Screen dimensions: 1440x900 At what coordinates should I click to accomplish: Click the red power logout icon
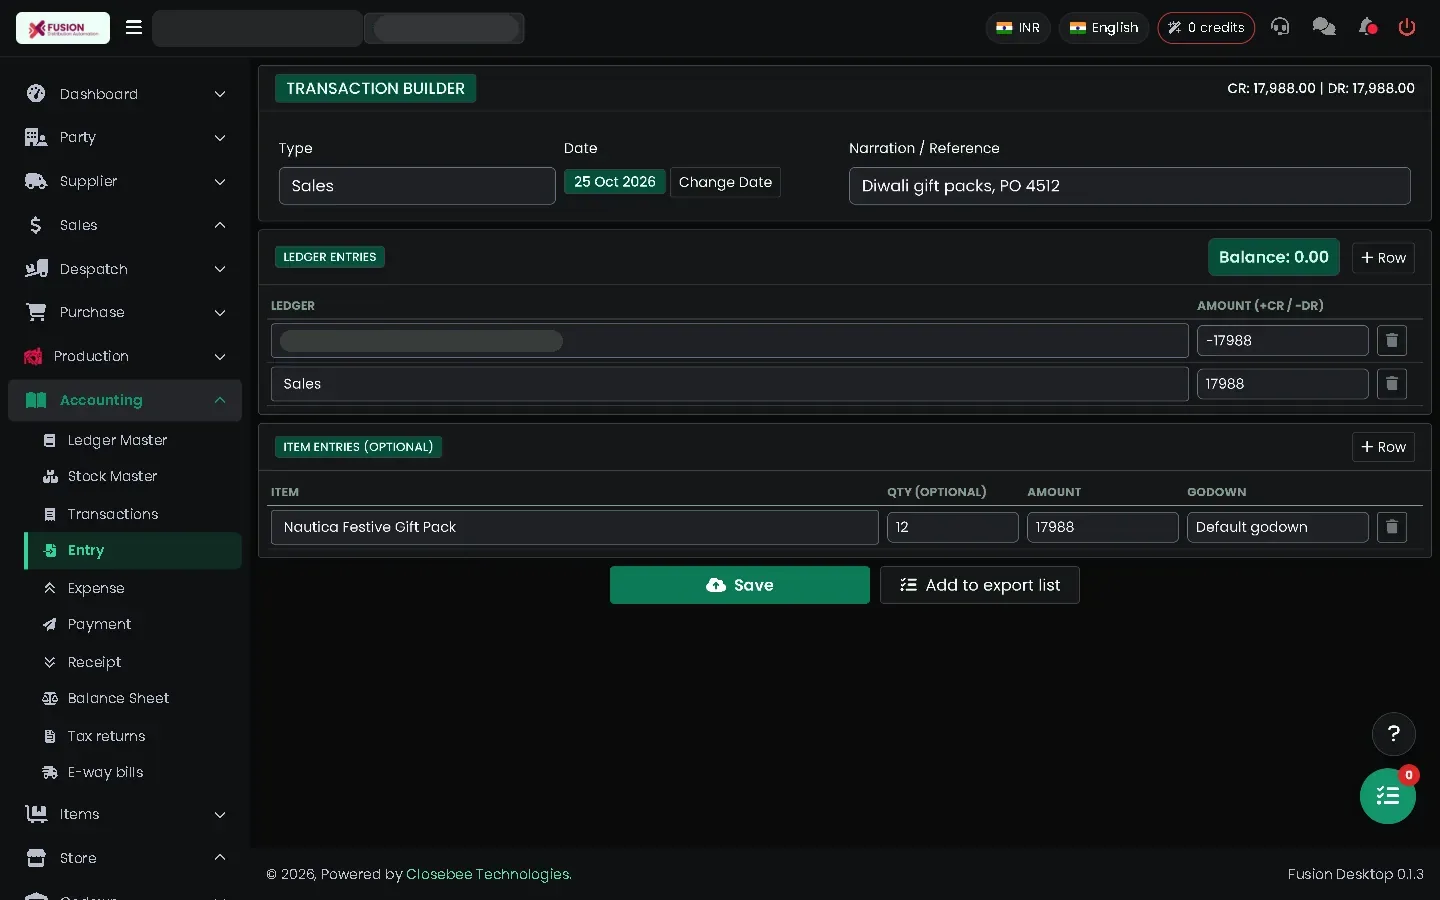point(1407,27)
